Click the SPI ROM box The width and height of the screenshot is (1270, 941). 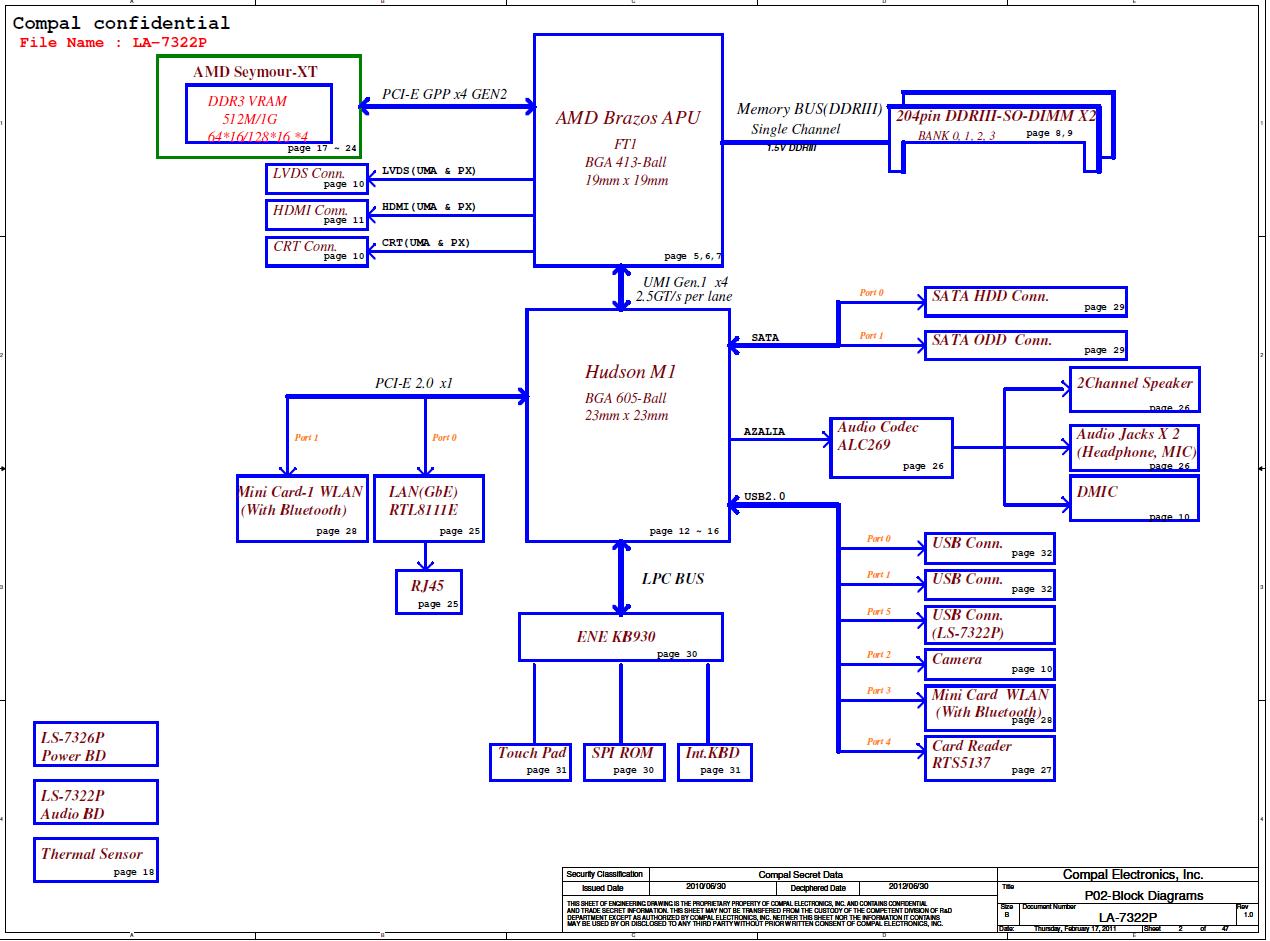(x=624, y=762)
